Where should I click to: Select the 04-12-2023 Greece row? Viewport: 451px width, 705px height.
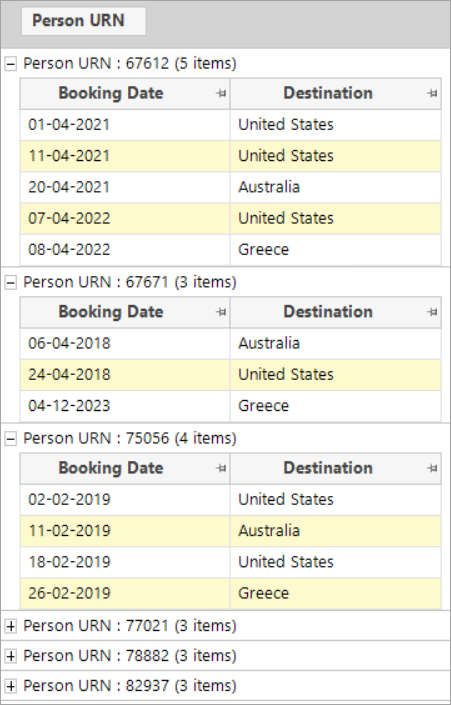click(x=231, y=406)
